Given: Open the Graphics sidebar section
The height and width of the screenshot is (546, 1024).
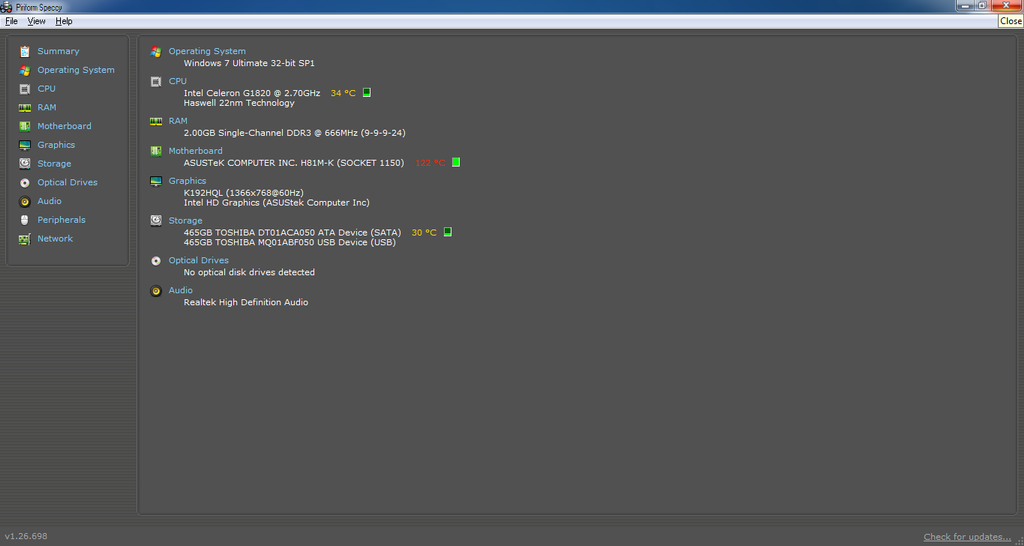Looking at the screenshot, I should [56, 145].
